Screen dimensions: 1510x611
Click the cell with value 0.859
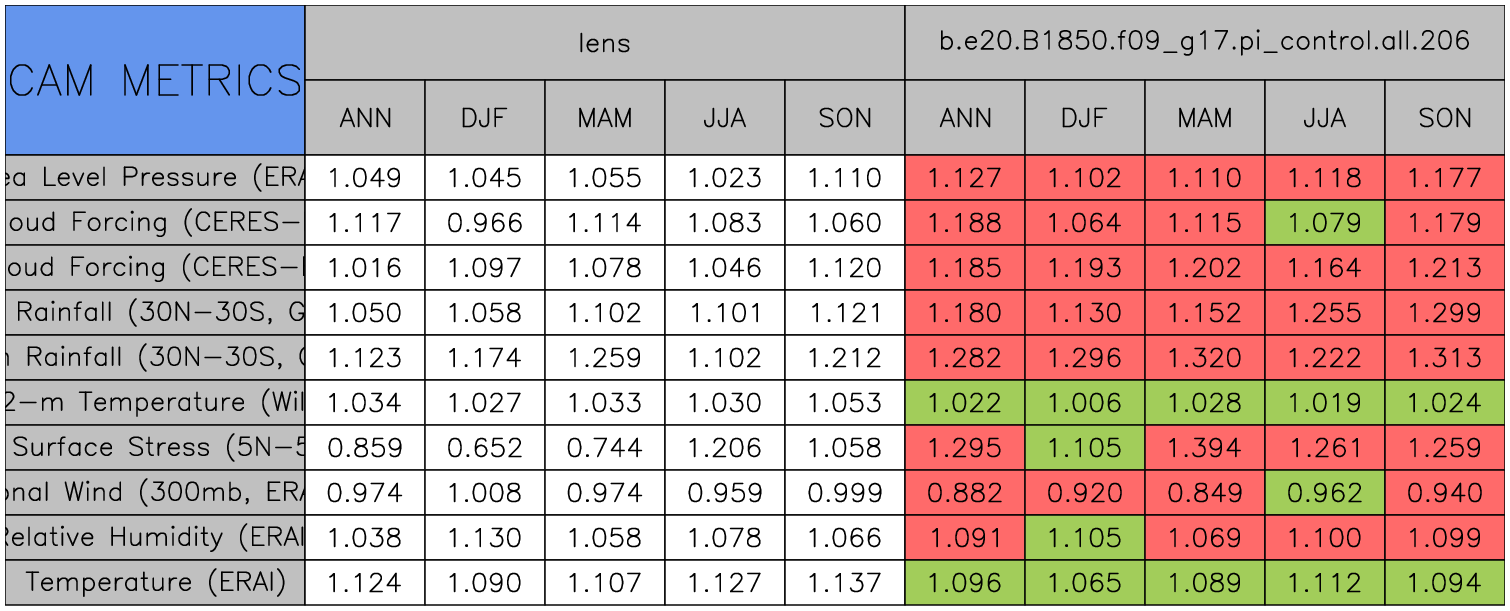click(365, 448)
